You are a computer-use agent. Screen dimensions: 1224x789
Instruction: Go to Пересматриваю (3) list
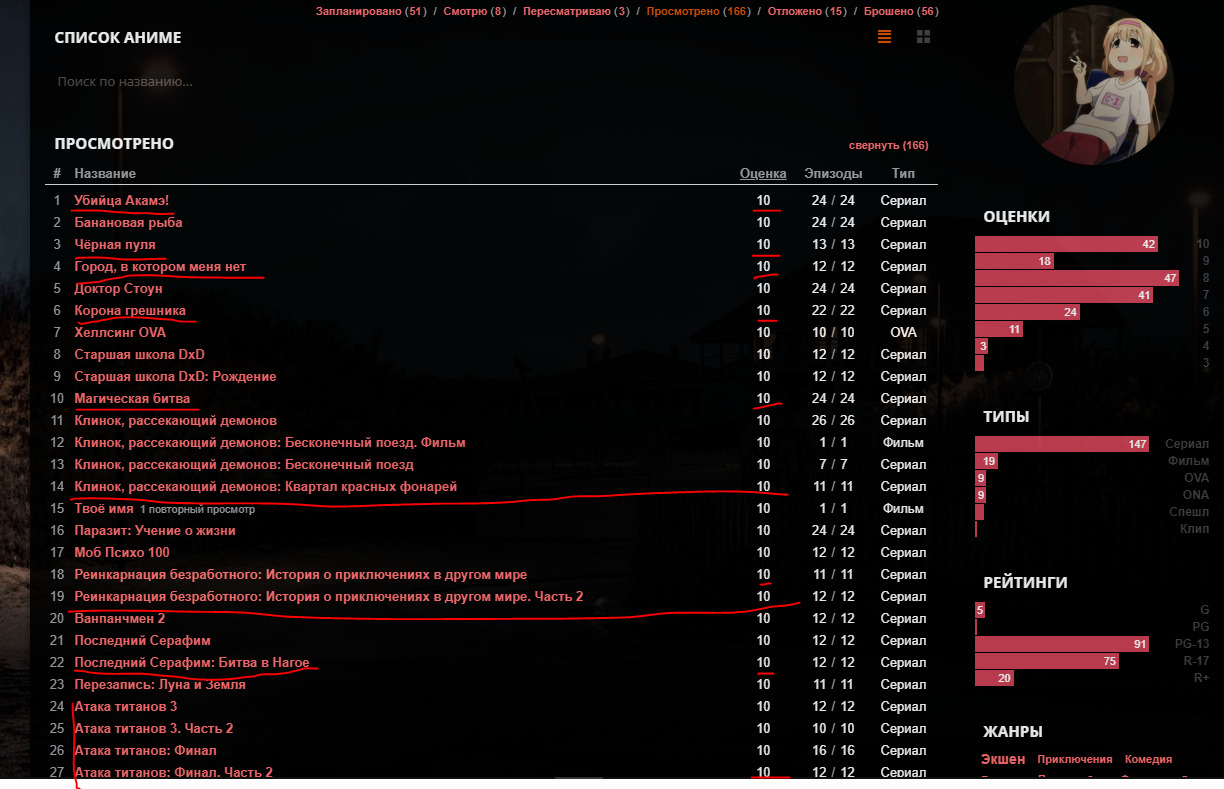pos(576,11)
